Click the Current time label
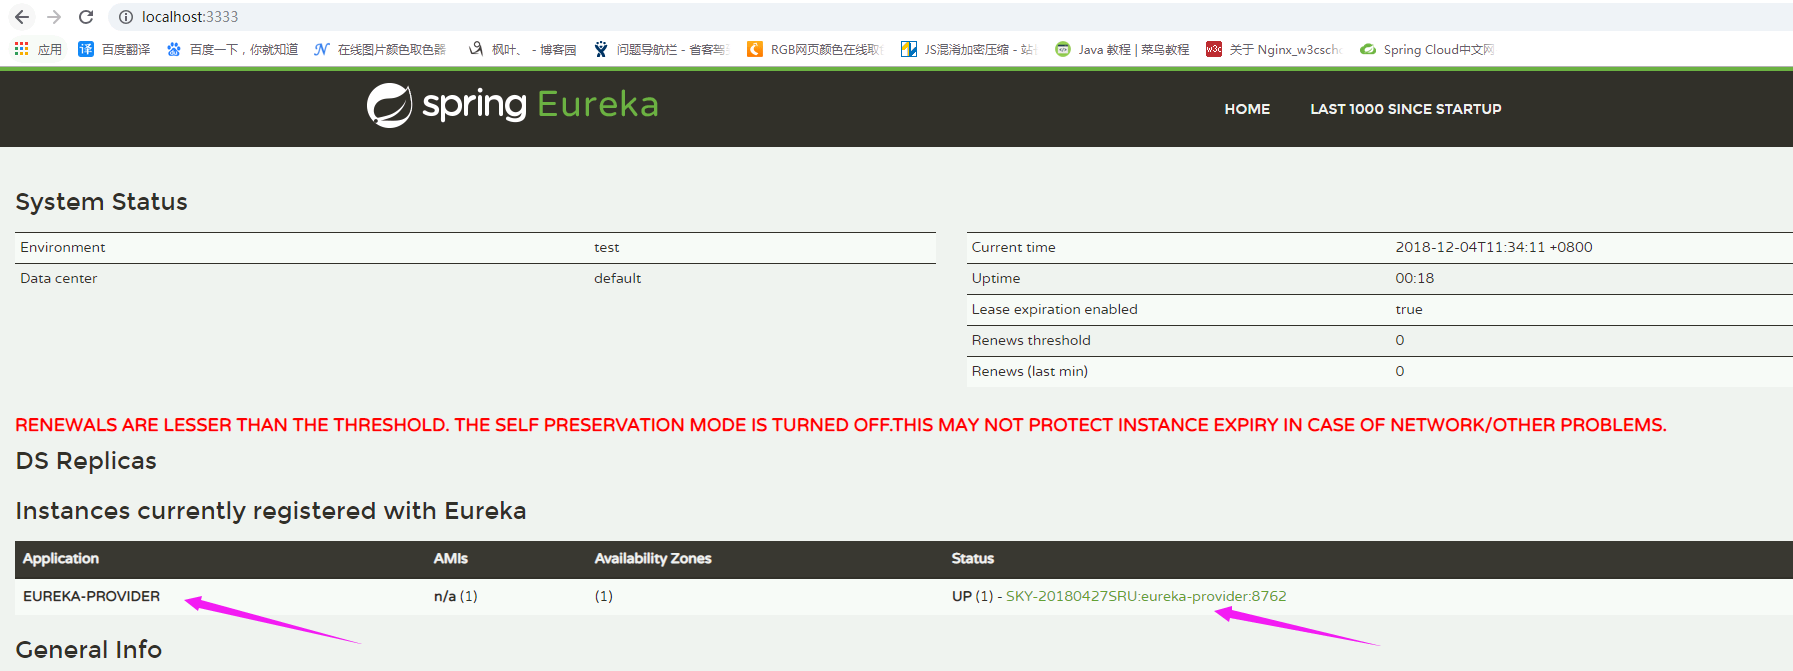The image size is (1793, 671). 1013,247
